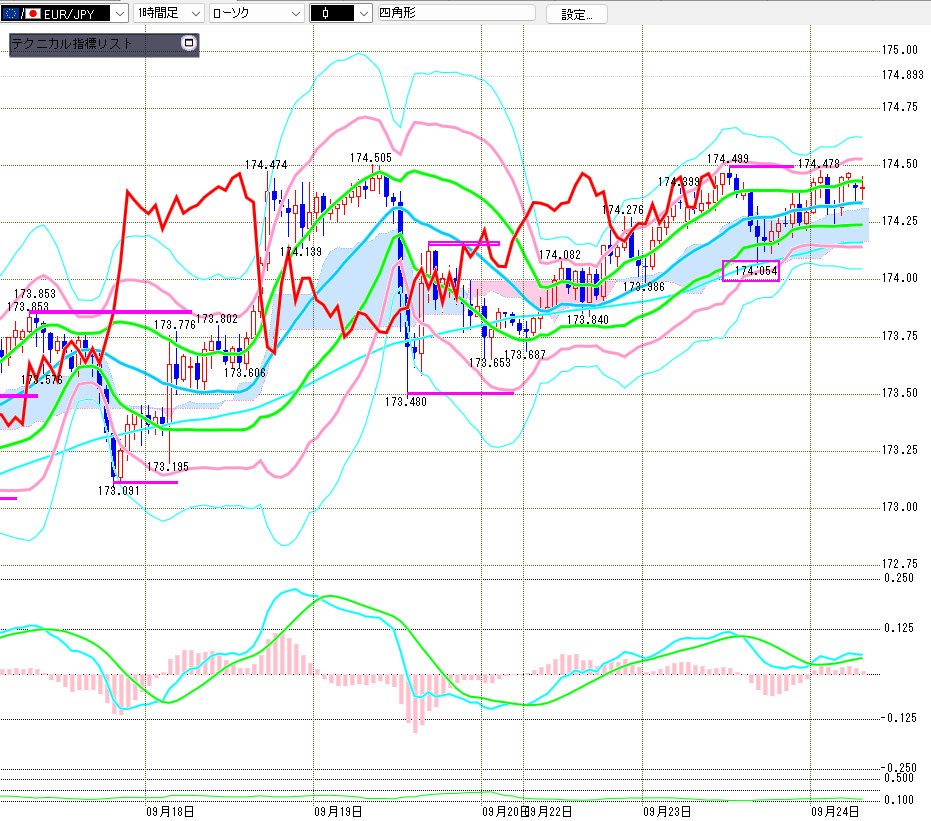Screen dimensions: 931x821
Task: Click the 174.474 peak price label
Action: point(266,165)
